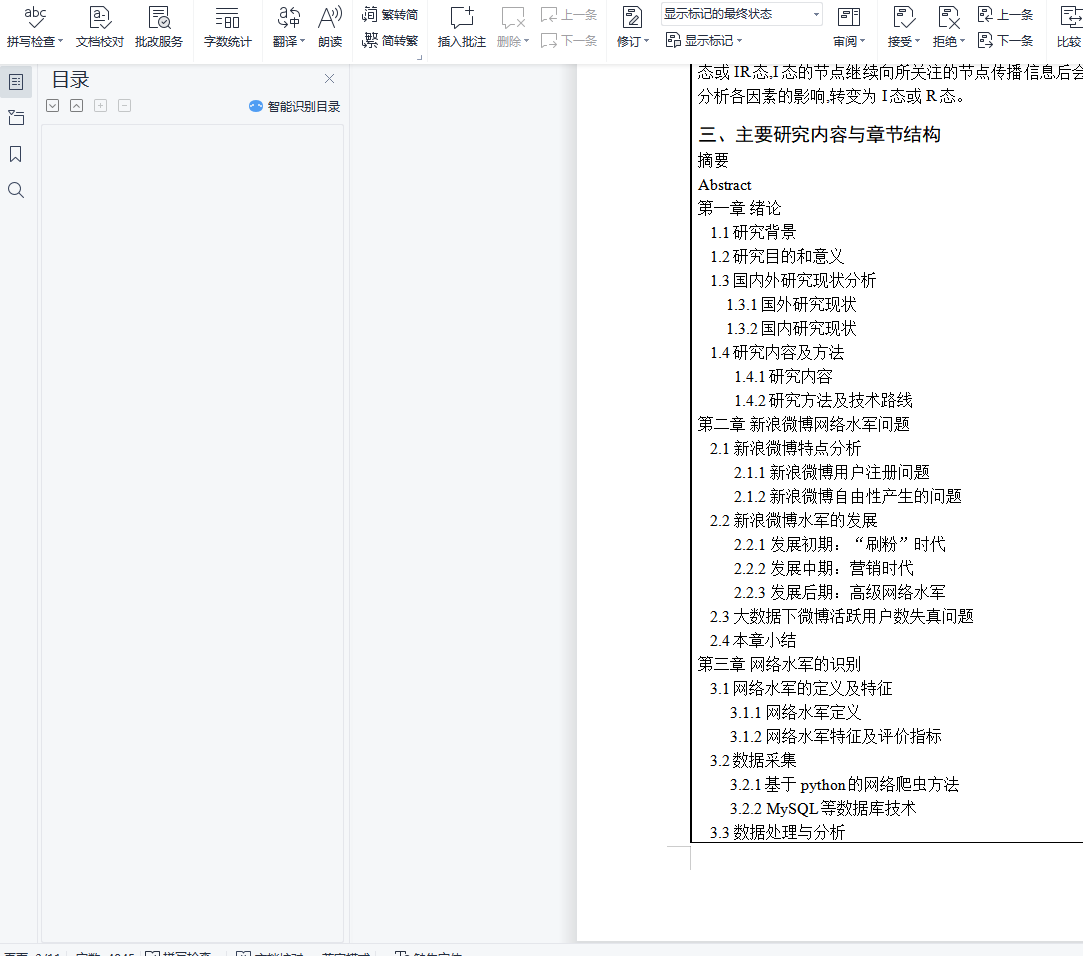Toggle 修订 track changes
The height and width of the screenshot is (956, 1083).
click(x=631, y=17)
